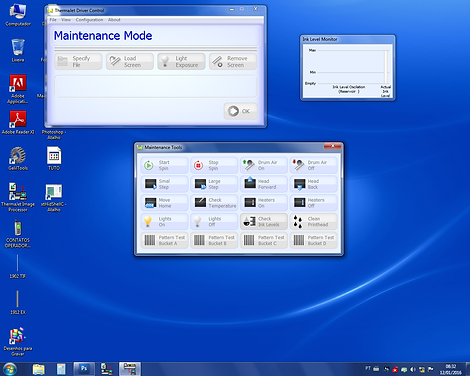The height and width of the screenshot is (376, 470).
Task: Stop the drum spin
Action: (214, 165)
